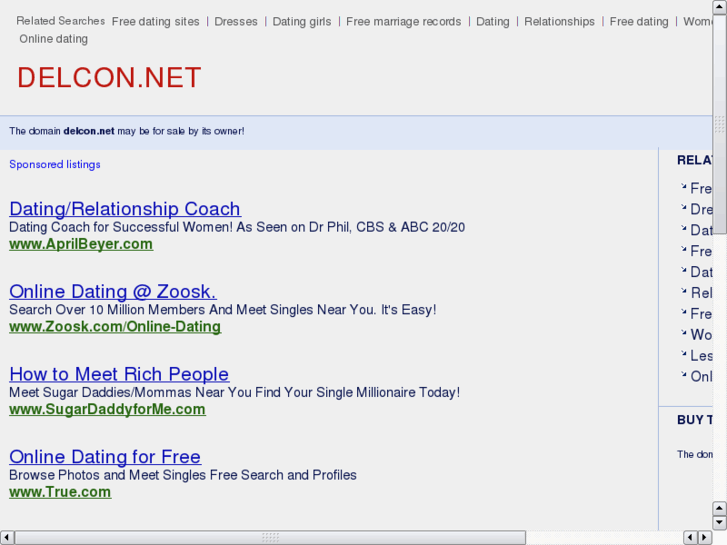The image size is (727, 545).
Task: Open 'Free dating sites' related search
Action: 155,21
